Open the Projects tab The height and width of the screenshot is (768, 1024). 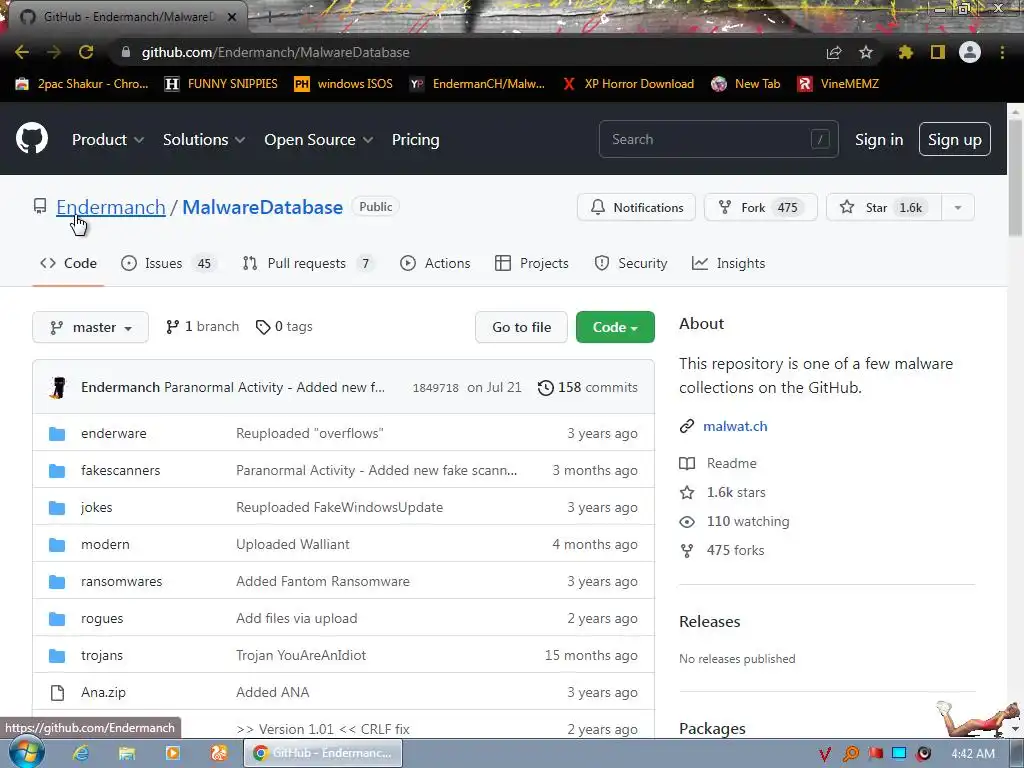(532, 263)
